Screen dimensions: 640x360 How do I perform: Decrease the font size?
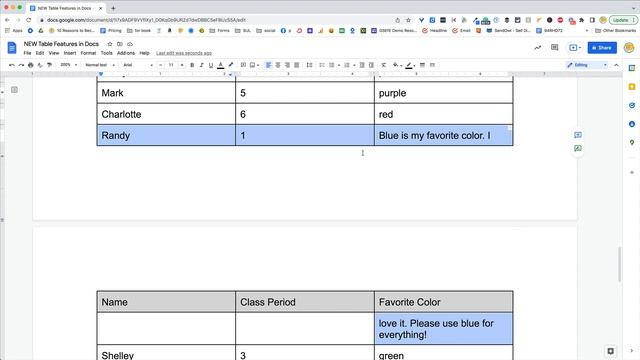point(160,65)
